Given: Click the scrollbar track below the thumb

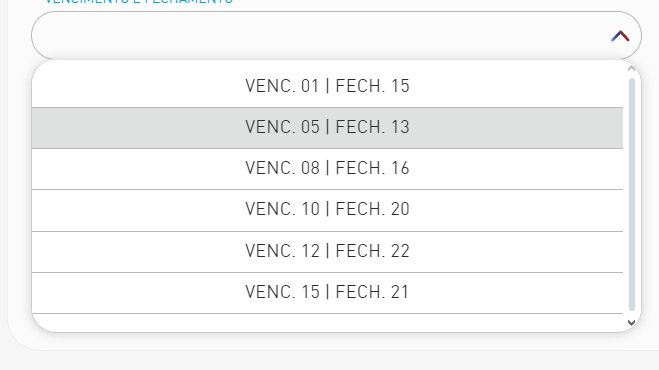Looking at the screenshot, I should point(631,314).
